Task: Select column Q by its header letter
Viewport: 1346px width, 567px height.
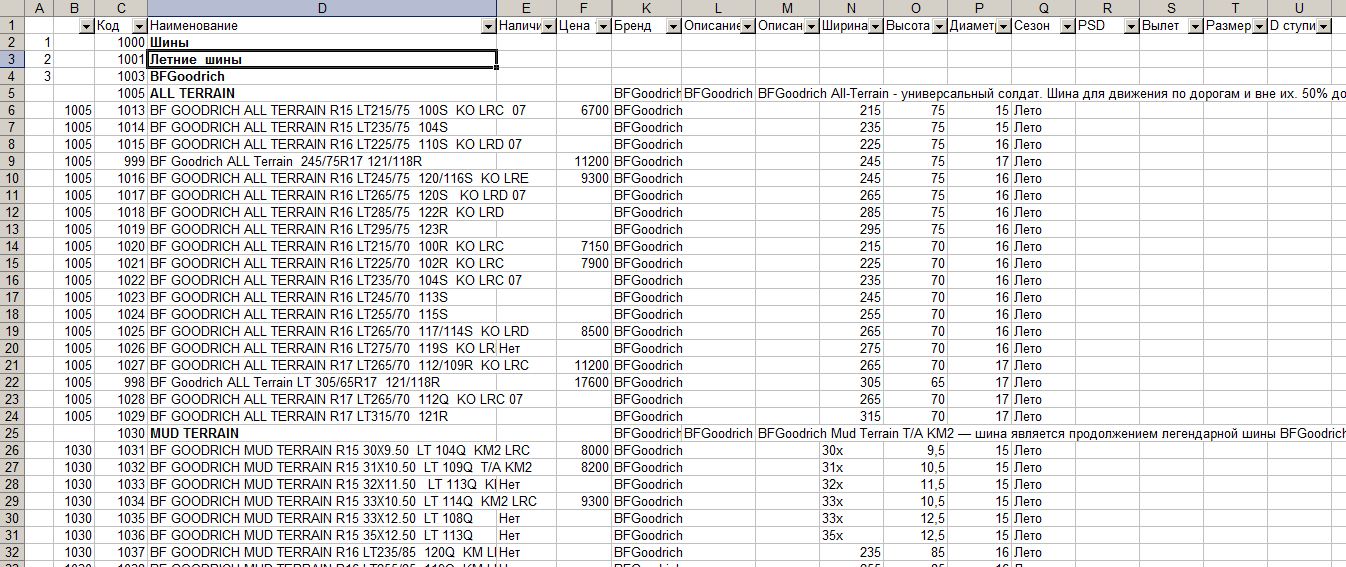Action: 1043,8
